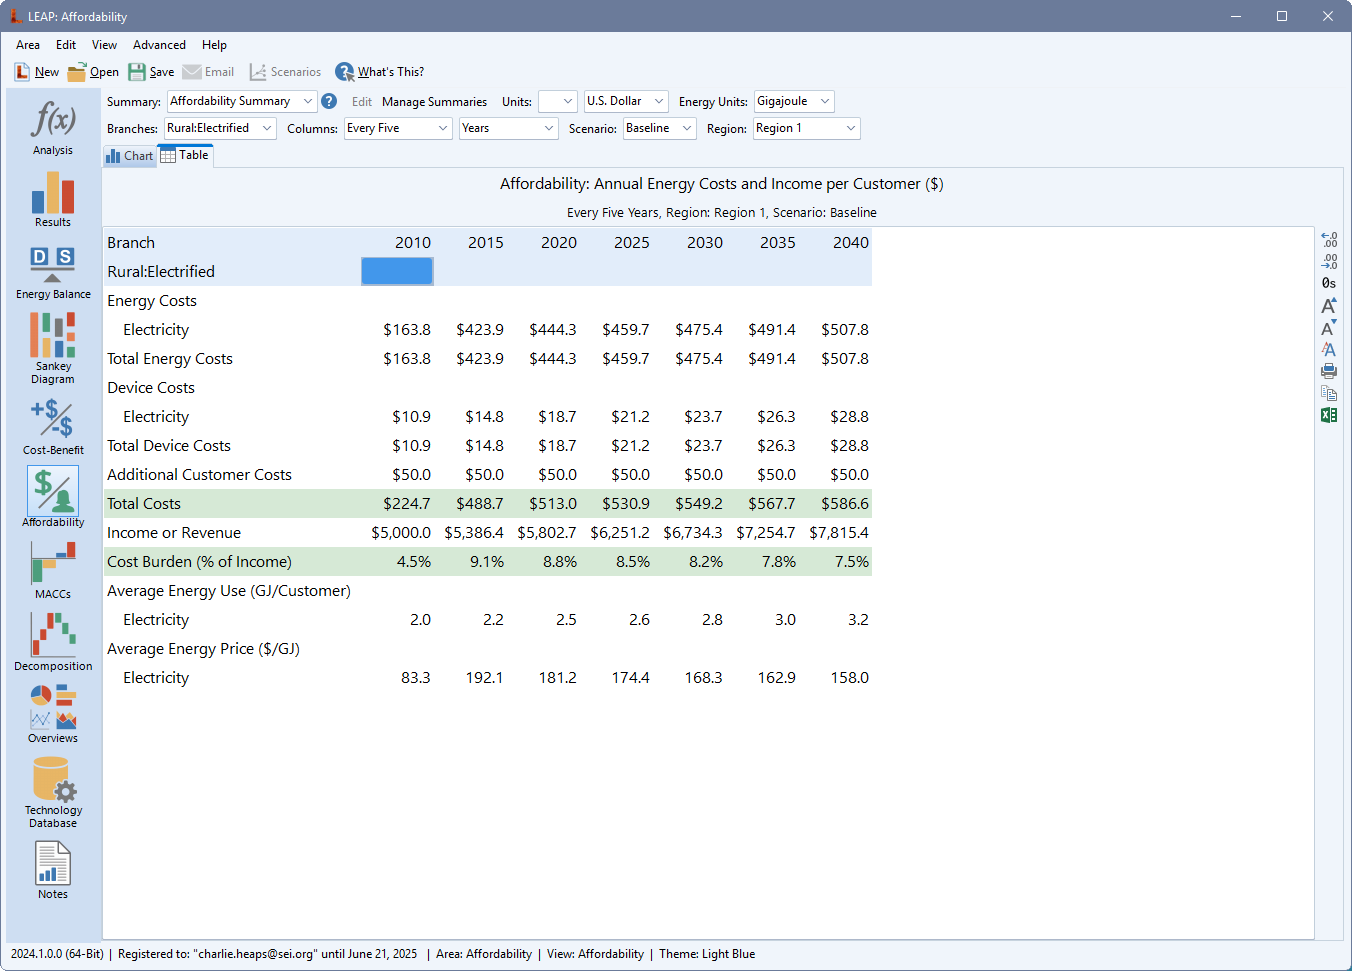
Task: Open the Technology Database
Action: (53, 791)
